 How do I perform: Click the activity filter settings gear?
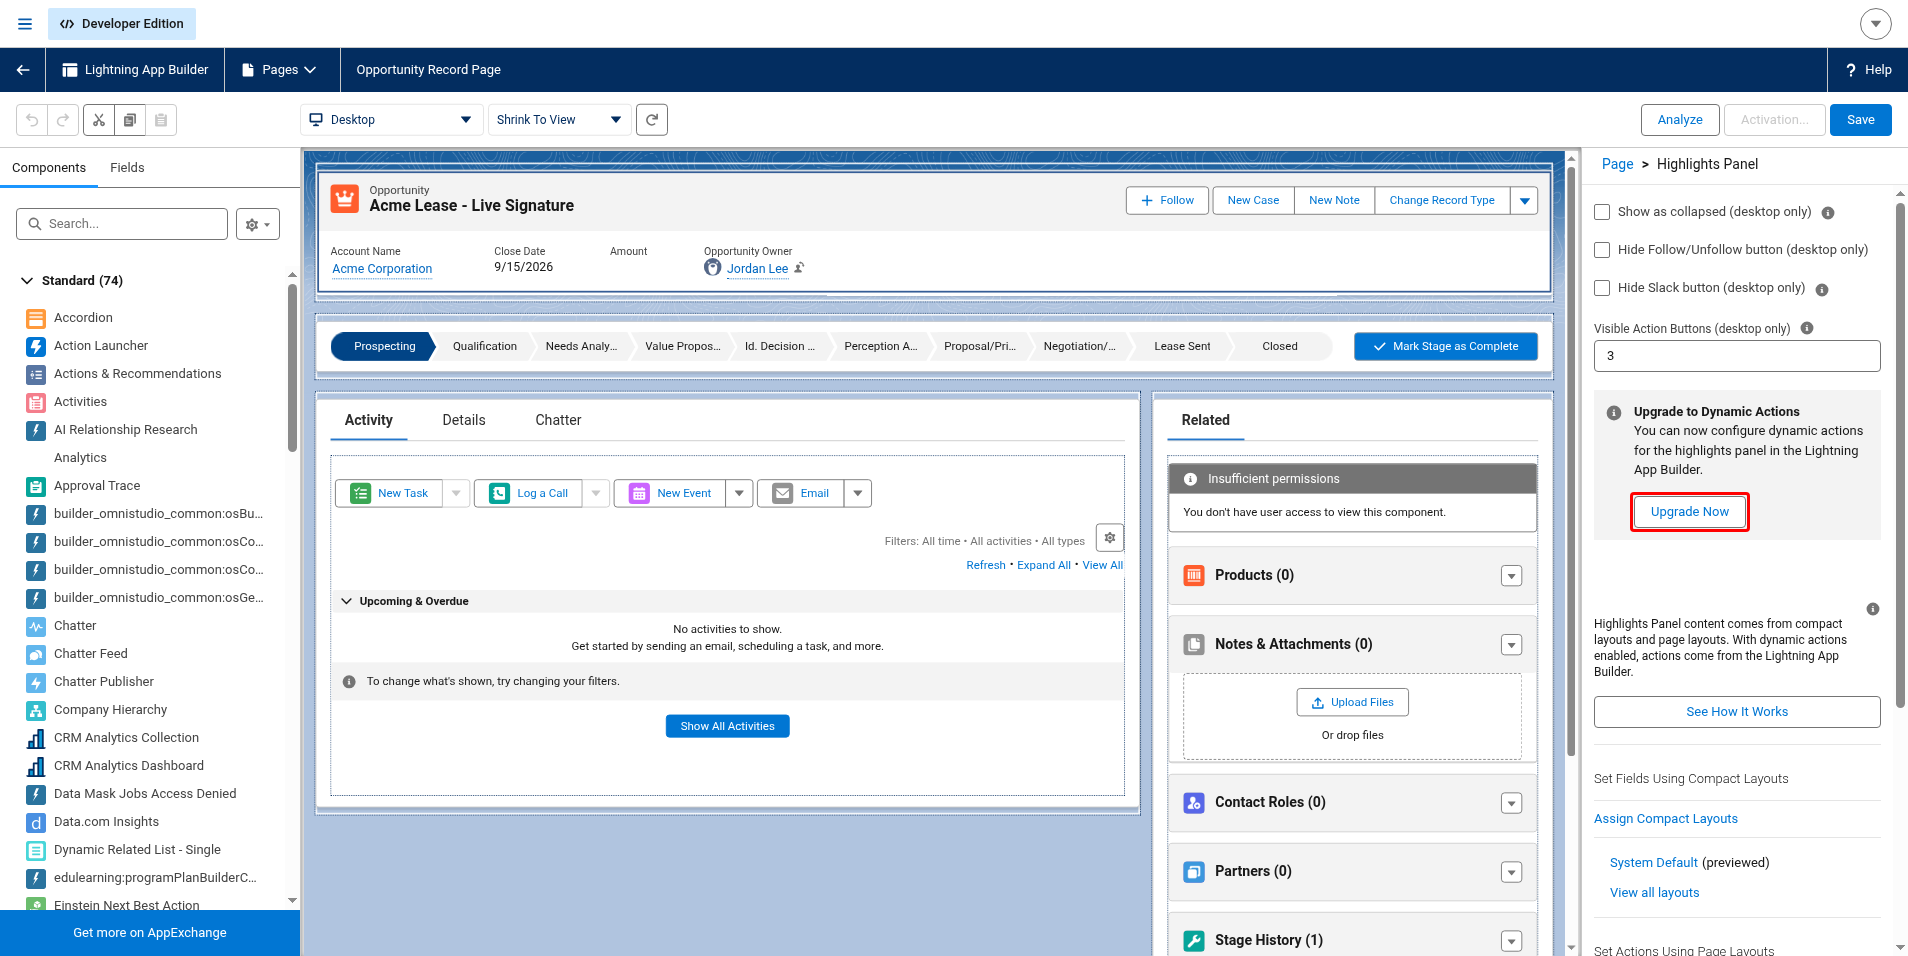point(1110,538)
